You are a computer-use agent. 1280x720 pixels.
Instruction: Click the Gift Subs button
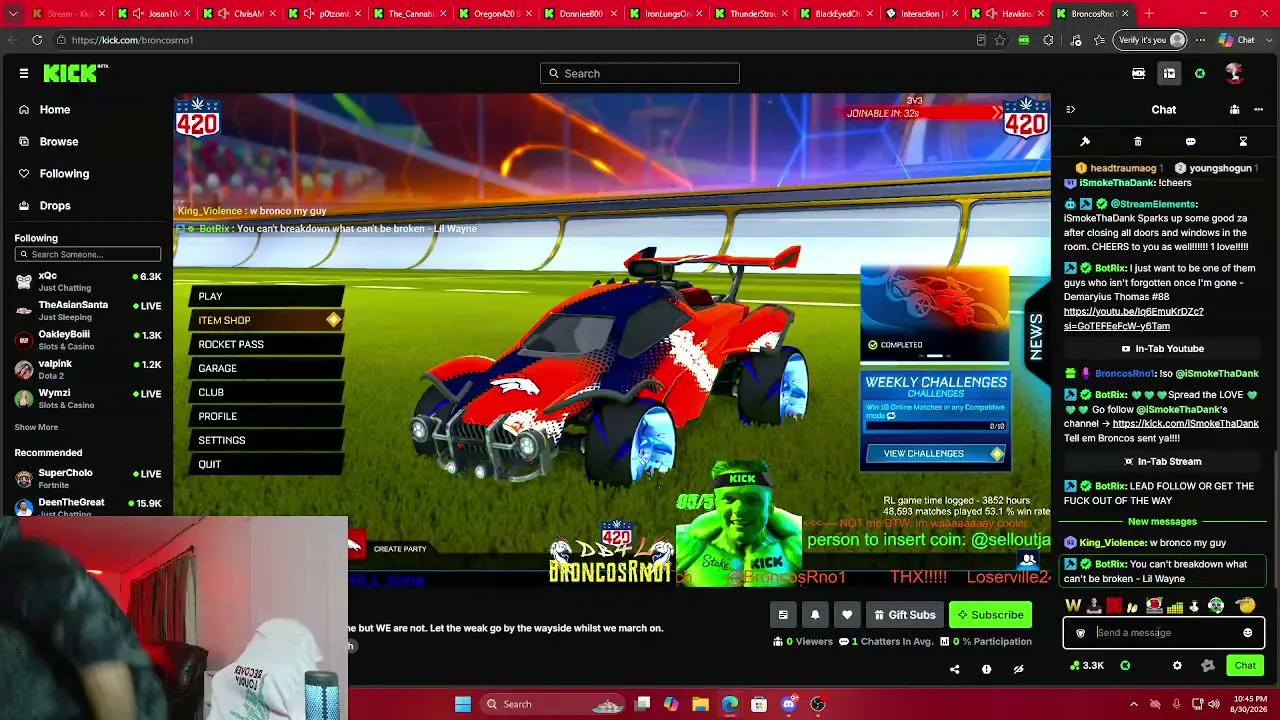pos(904,615)
